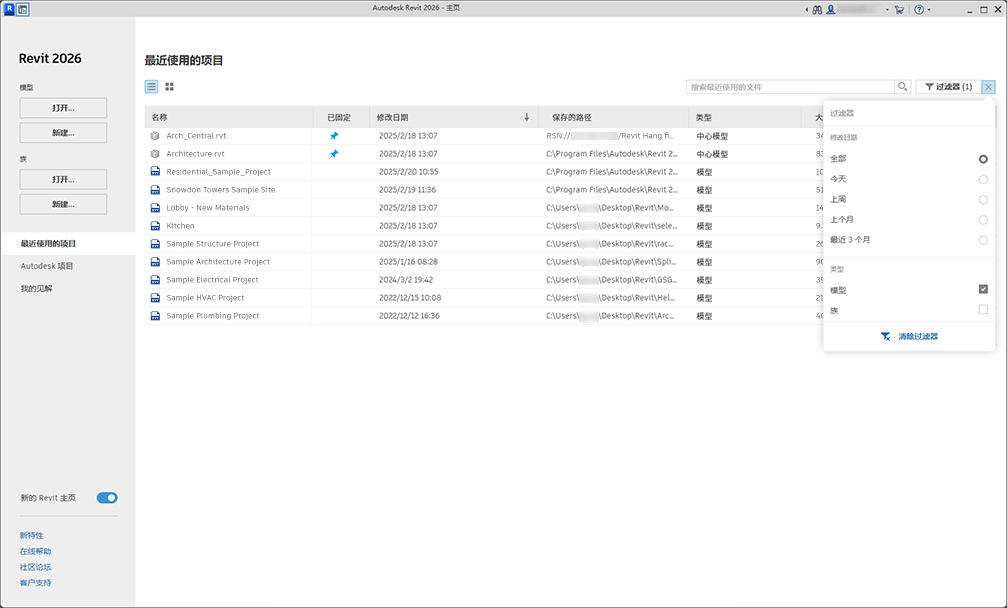Click the user account icon
This screenshot has height=608, width=1007.
pyautogui.click(x=830, y=10)
